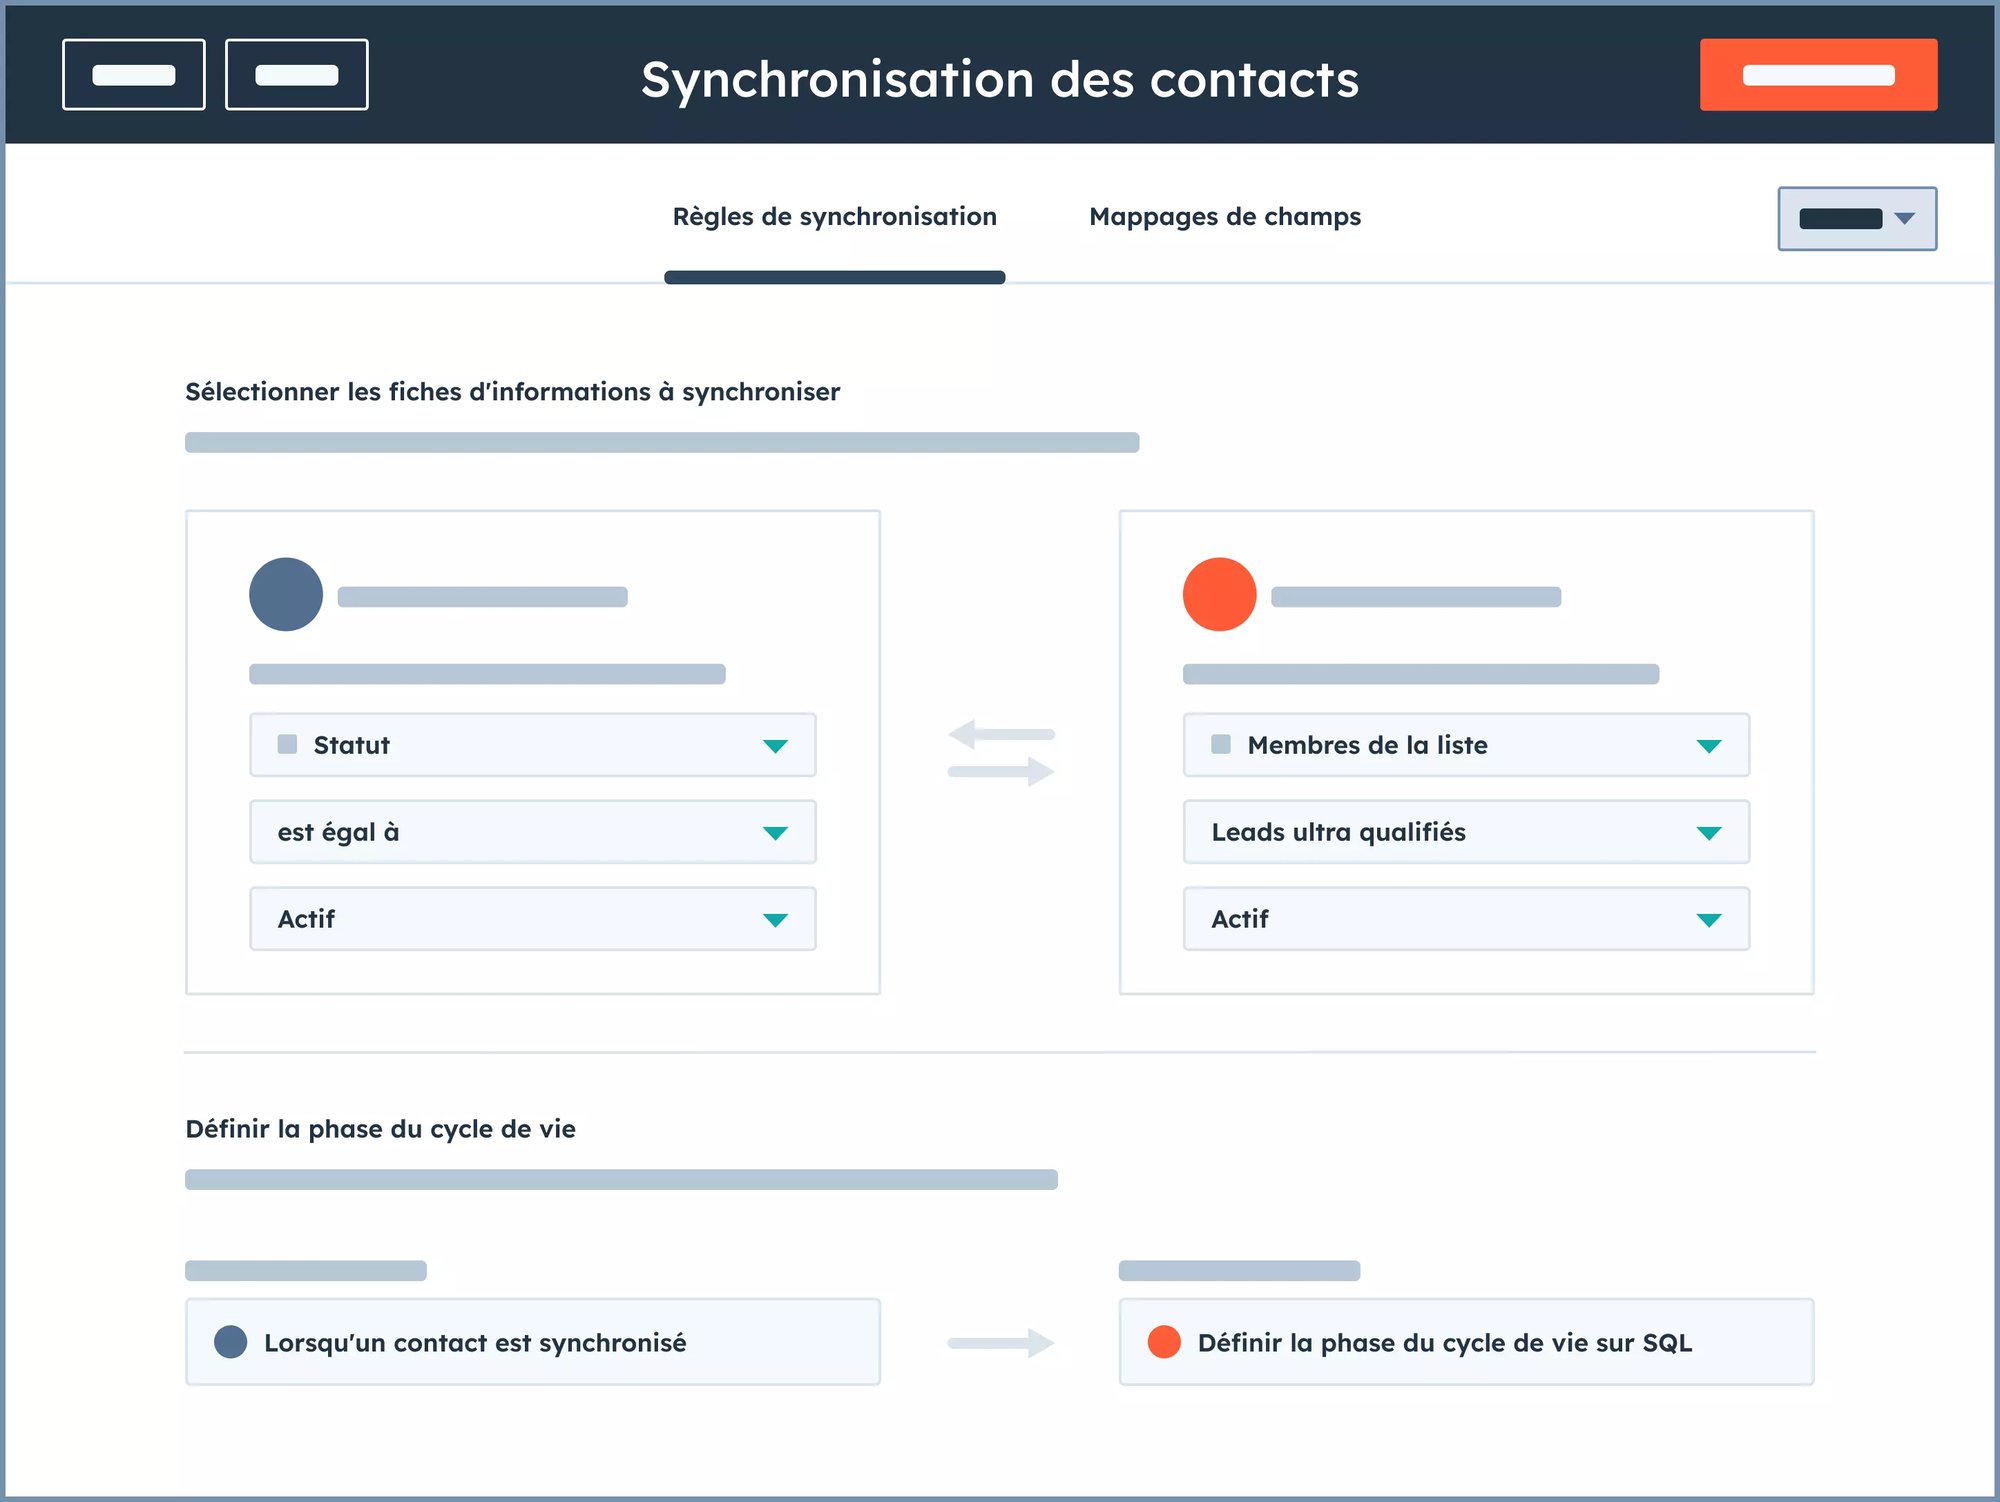
Task: Select 'Définir la phase du cycle de vie sur SQL' box
Action: pos(1466,1342)
